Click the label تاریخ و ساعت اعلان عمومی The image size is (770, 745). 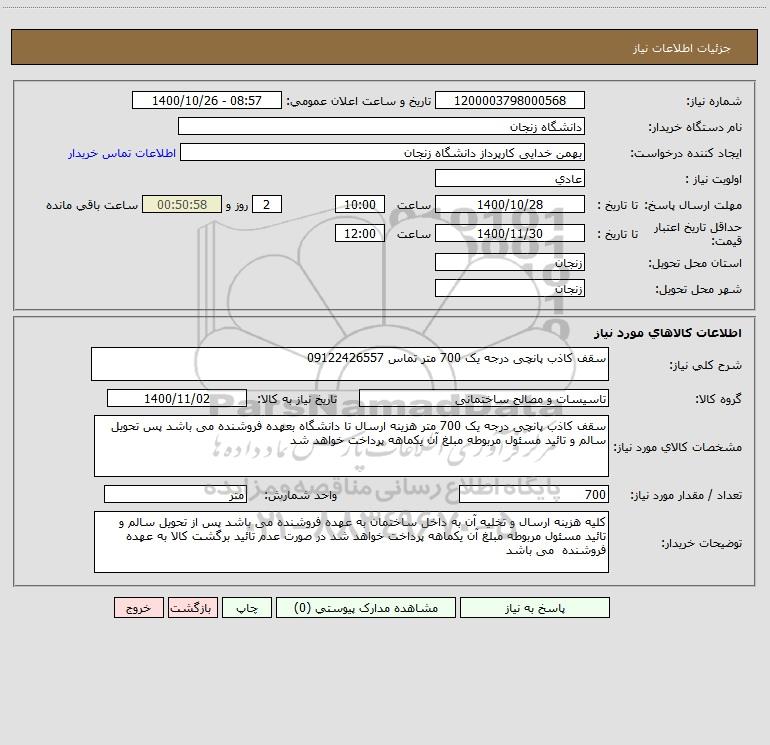click(x=359, y=101)
